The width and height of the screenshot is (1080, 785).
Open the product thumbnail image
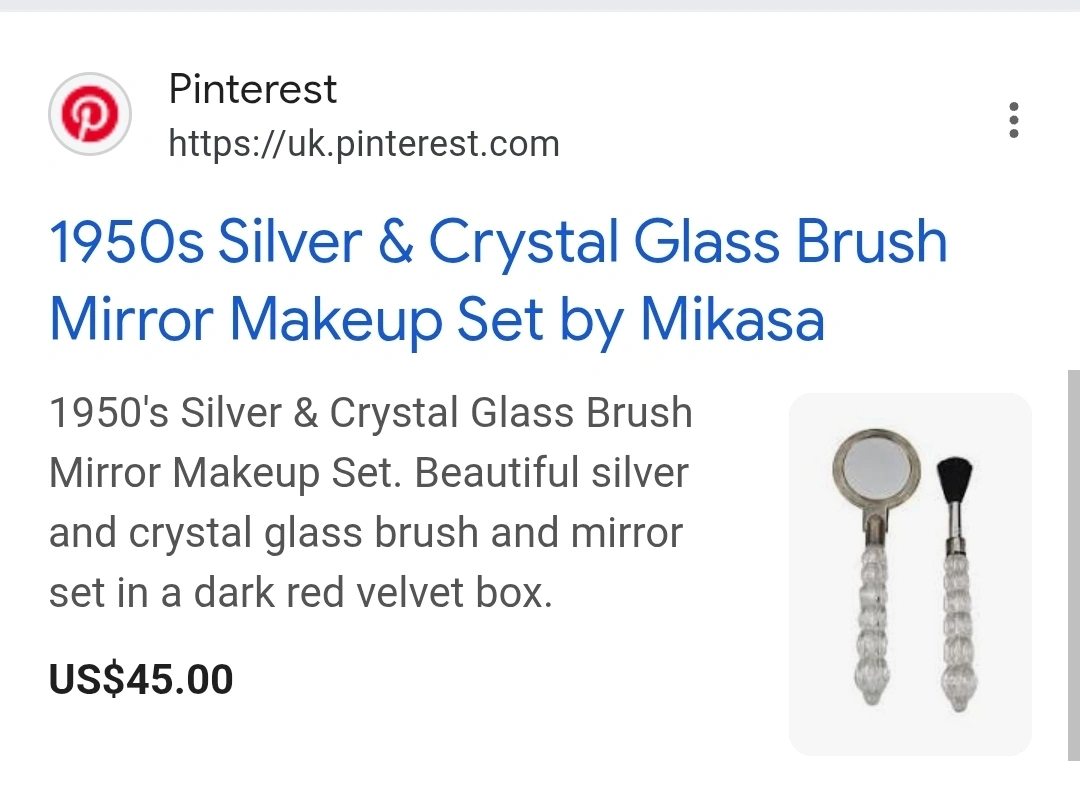click(x=910, y=574)
